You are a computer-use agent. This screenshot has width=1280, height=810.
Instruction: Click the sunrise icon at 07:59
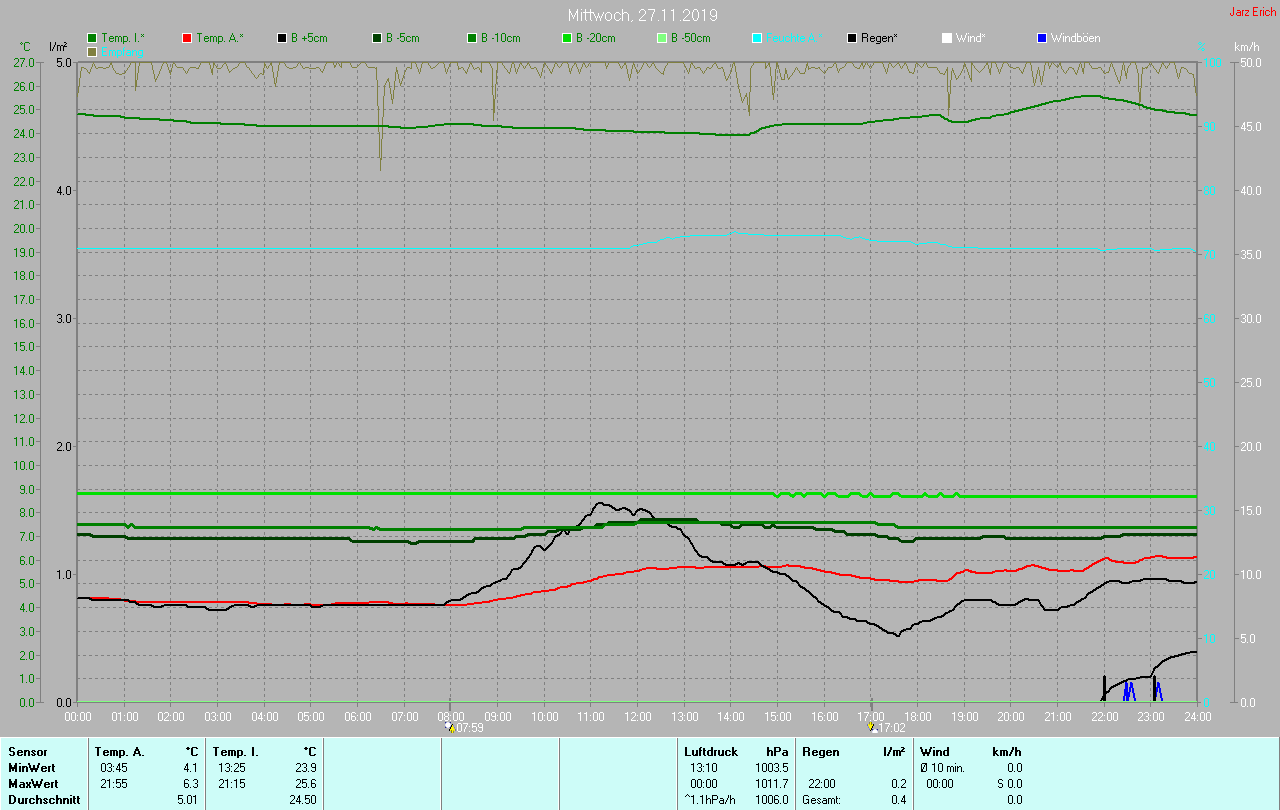451,728
